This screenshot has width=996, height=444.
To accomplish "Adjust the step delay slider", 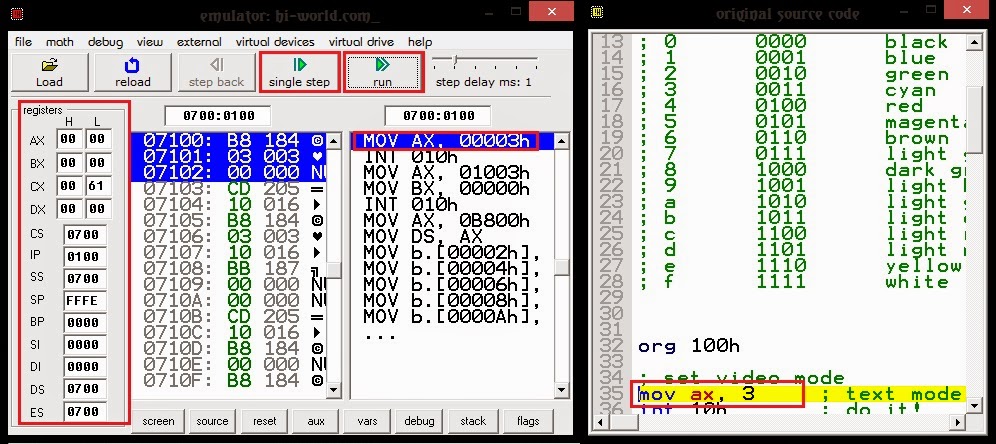I will (455, 62).
